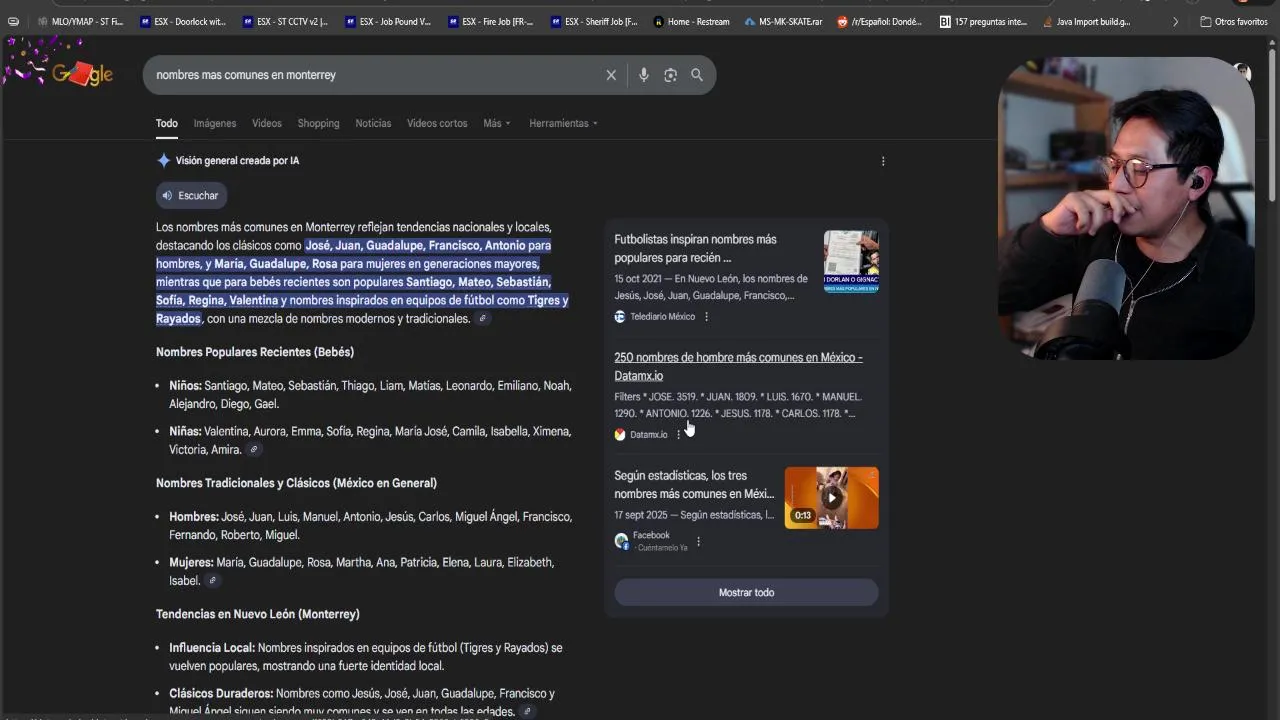The height and width of the screenshot is (720, 1280).
Task: Open the ESX - ST CCTV v2 bookmark
Action: pos(285,21)
